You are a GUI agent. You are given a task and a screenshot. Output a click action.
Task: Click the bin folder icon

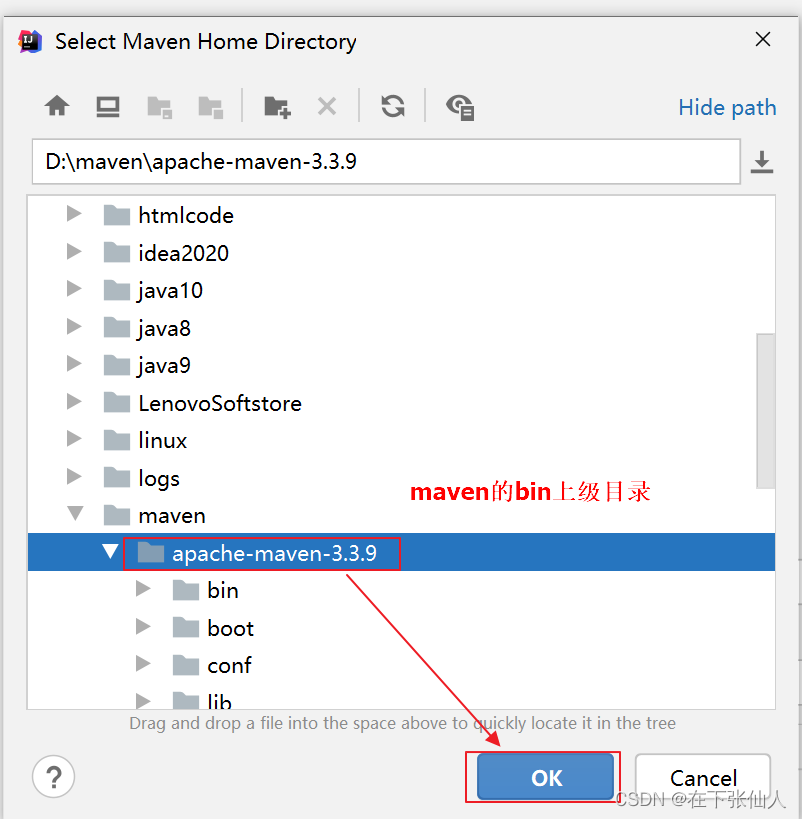point(185,590)
